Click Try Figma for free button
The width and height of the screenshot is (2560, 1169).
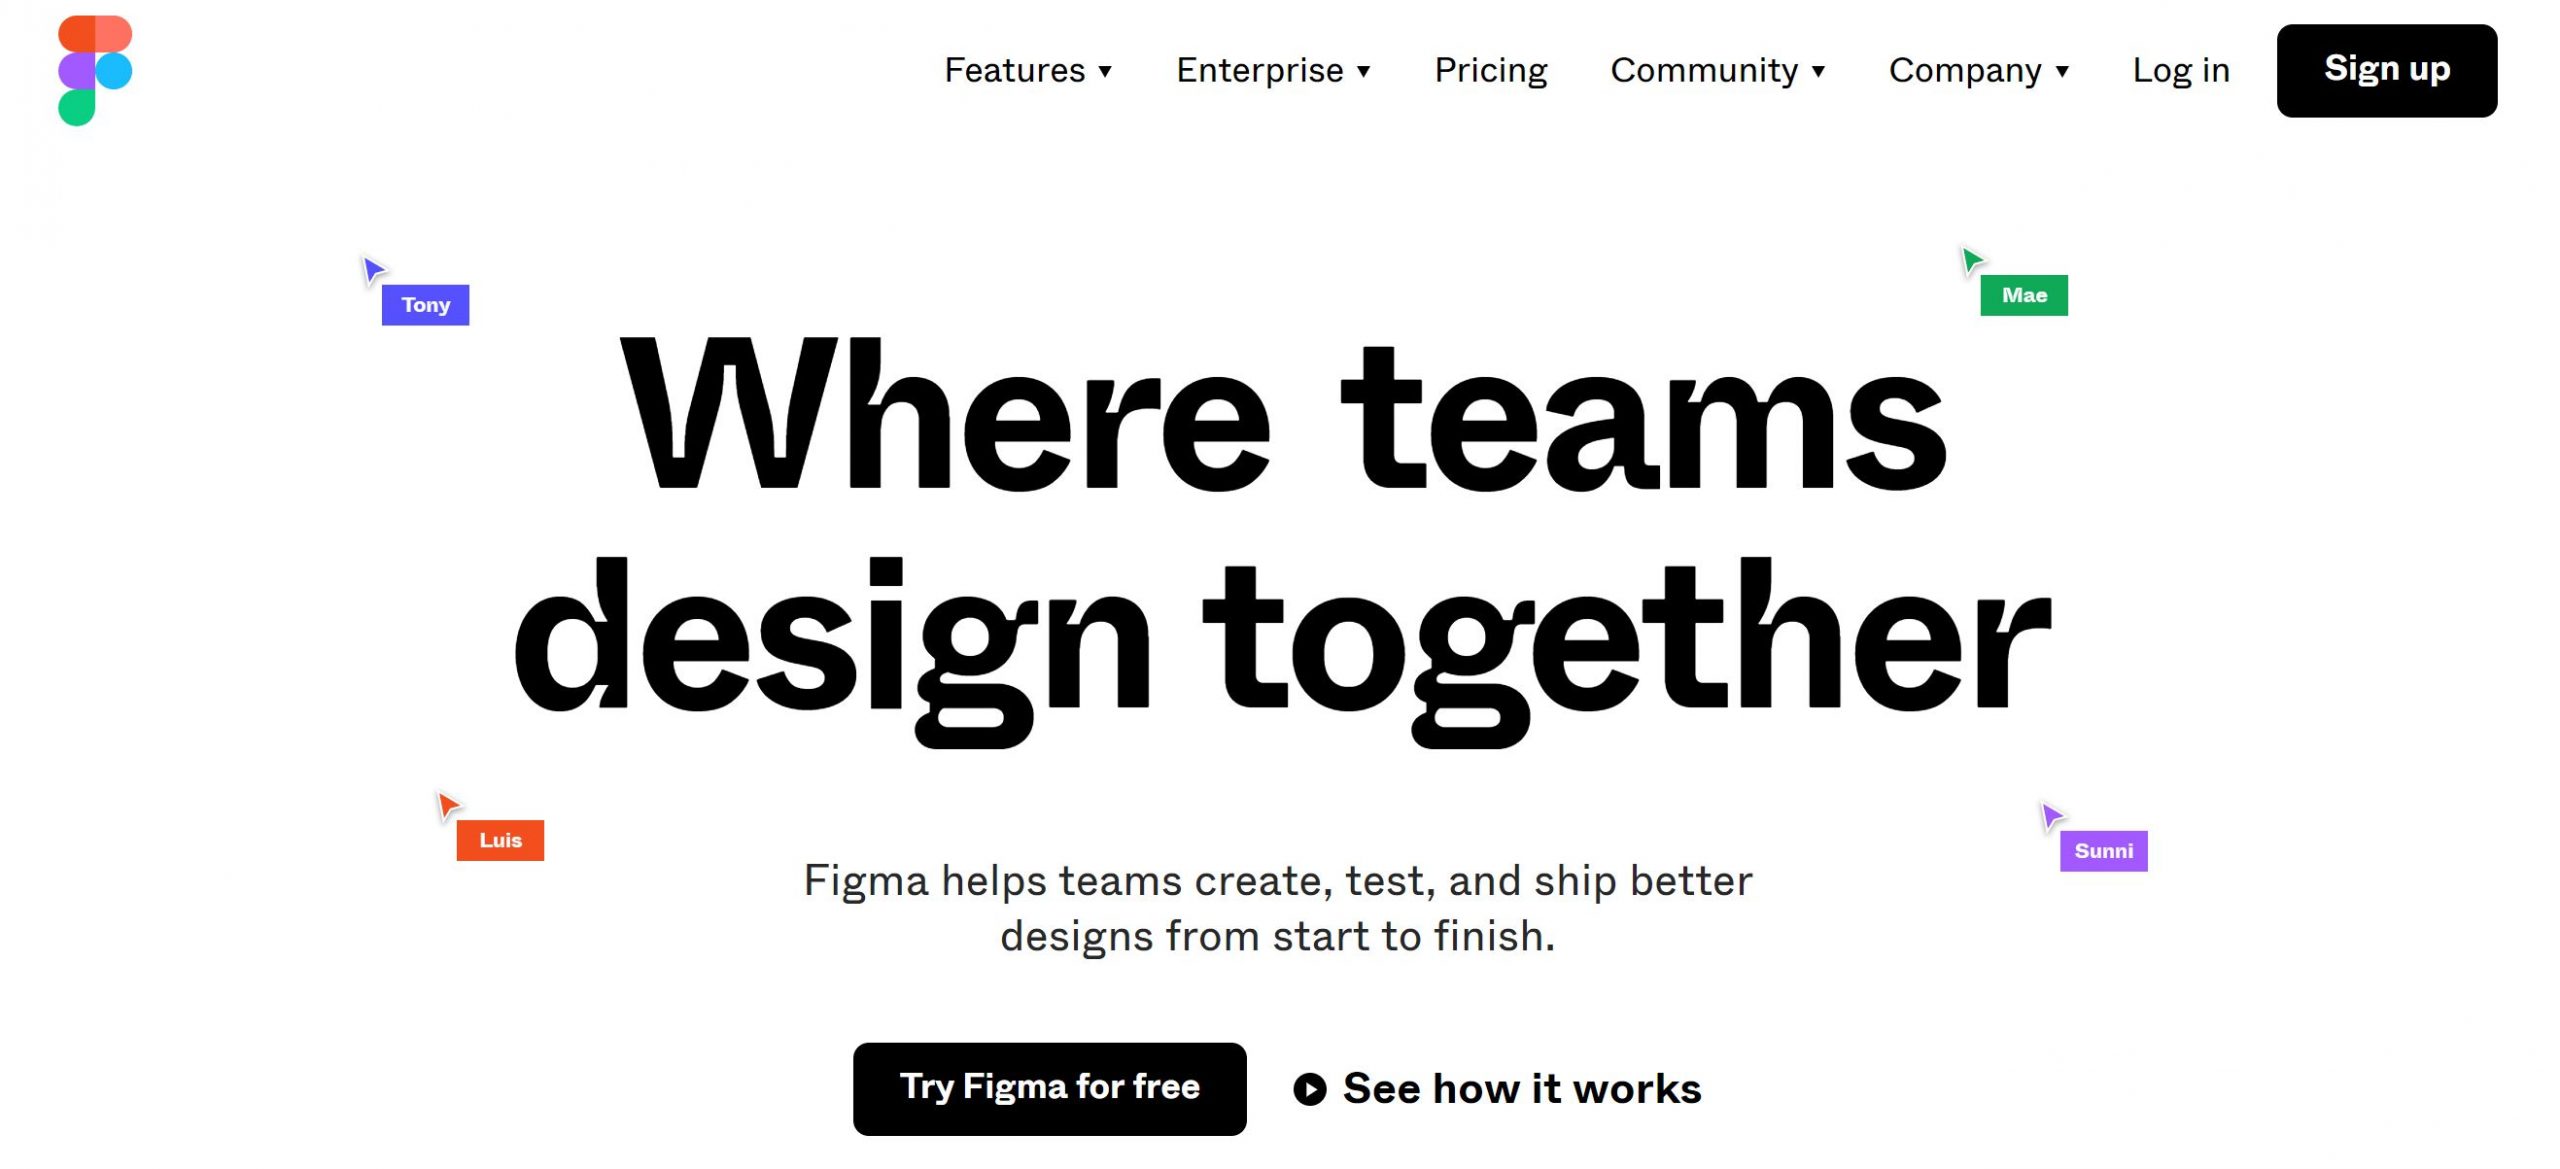point(1050,1089)
